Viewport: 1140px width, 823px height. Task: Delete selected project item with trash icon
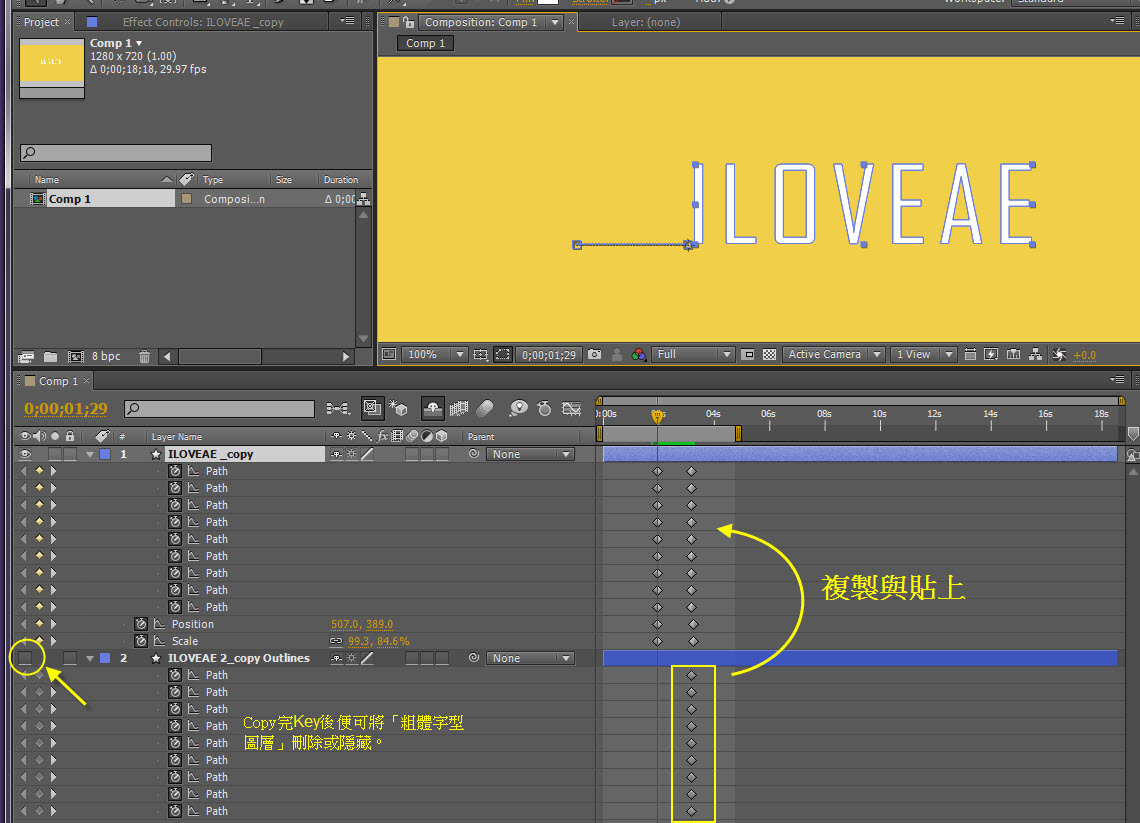click(144, 357)
